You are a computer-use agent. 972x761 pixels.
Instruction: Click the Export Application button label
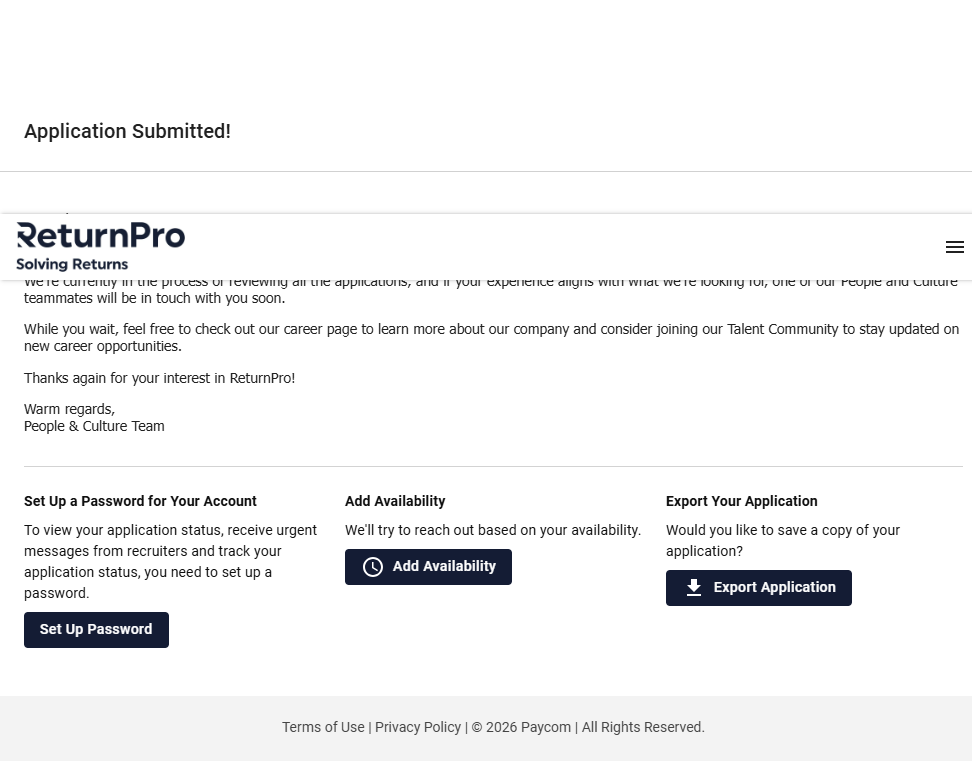click(x=774, y=588)
